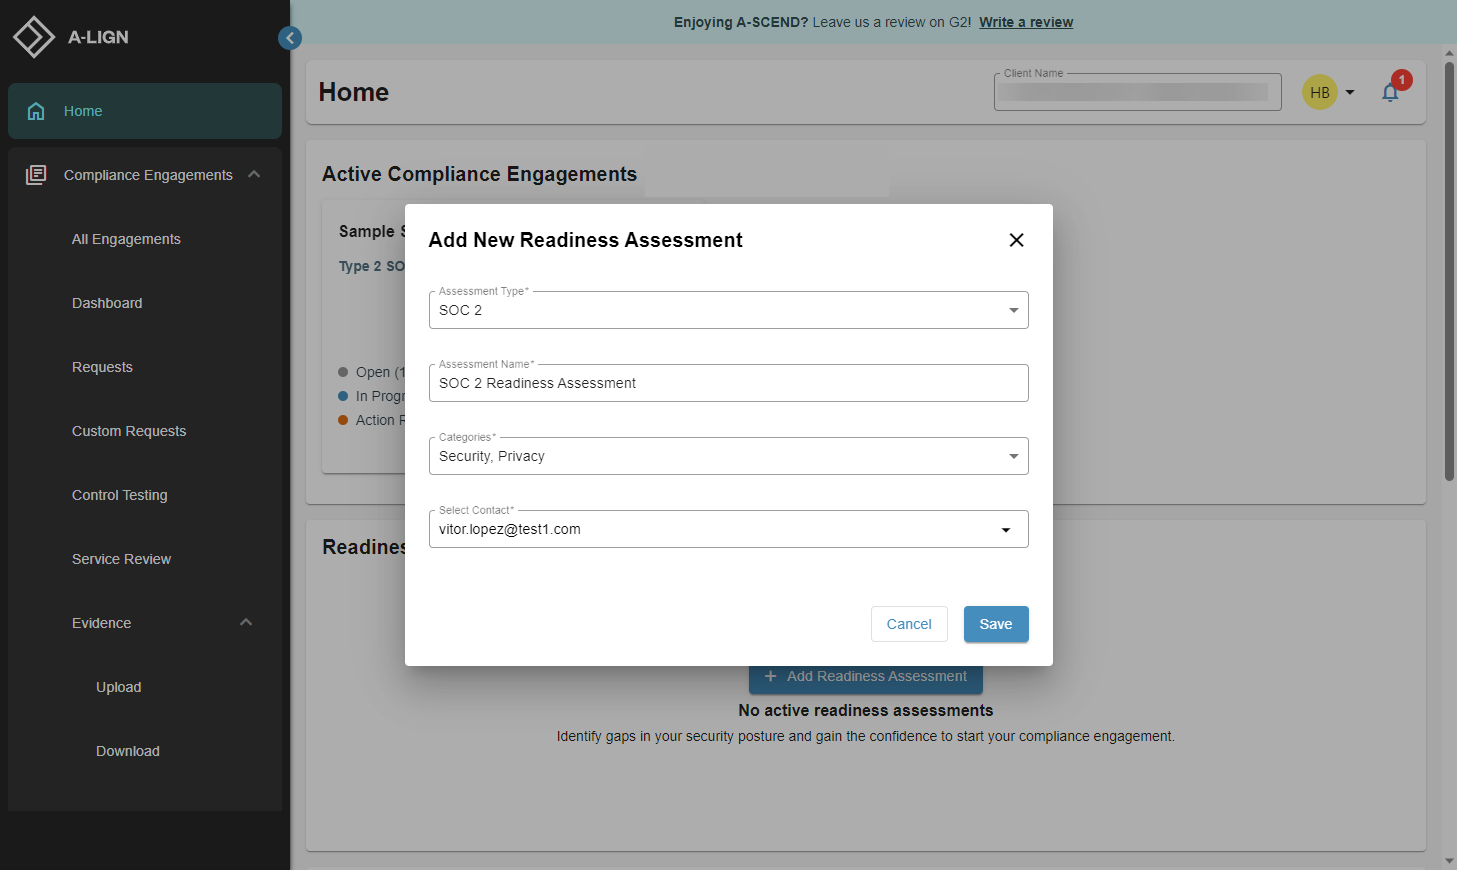
Task: Open the Assessment Type dropdown
Action: 1013,310
